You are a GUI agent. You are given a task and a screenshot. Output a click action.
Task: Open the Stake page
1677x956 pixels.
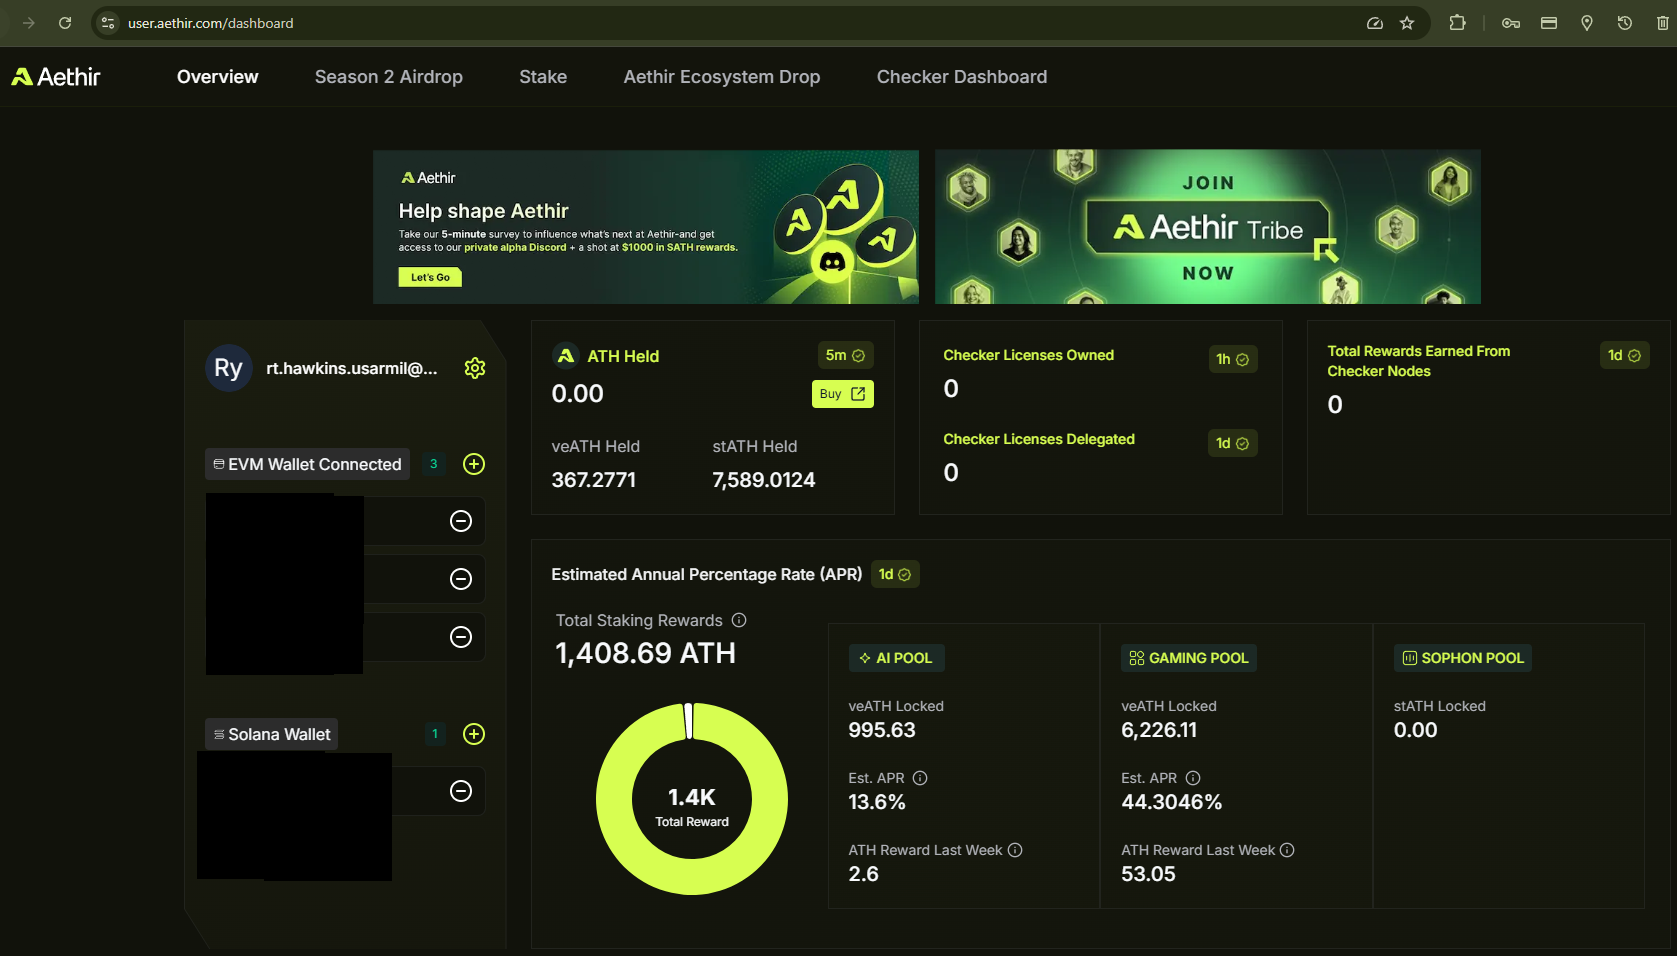click(543, 77)
